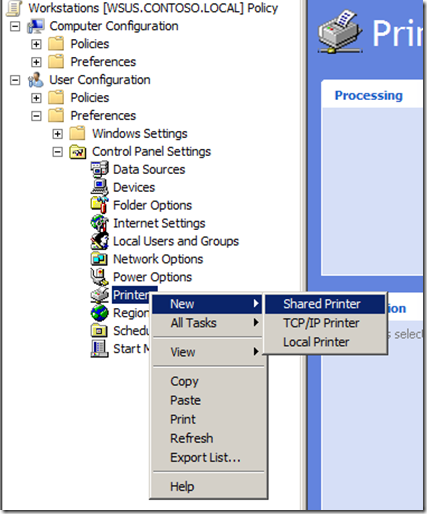Expand the Windows Settings node

click(x=58, y=134)
